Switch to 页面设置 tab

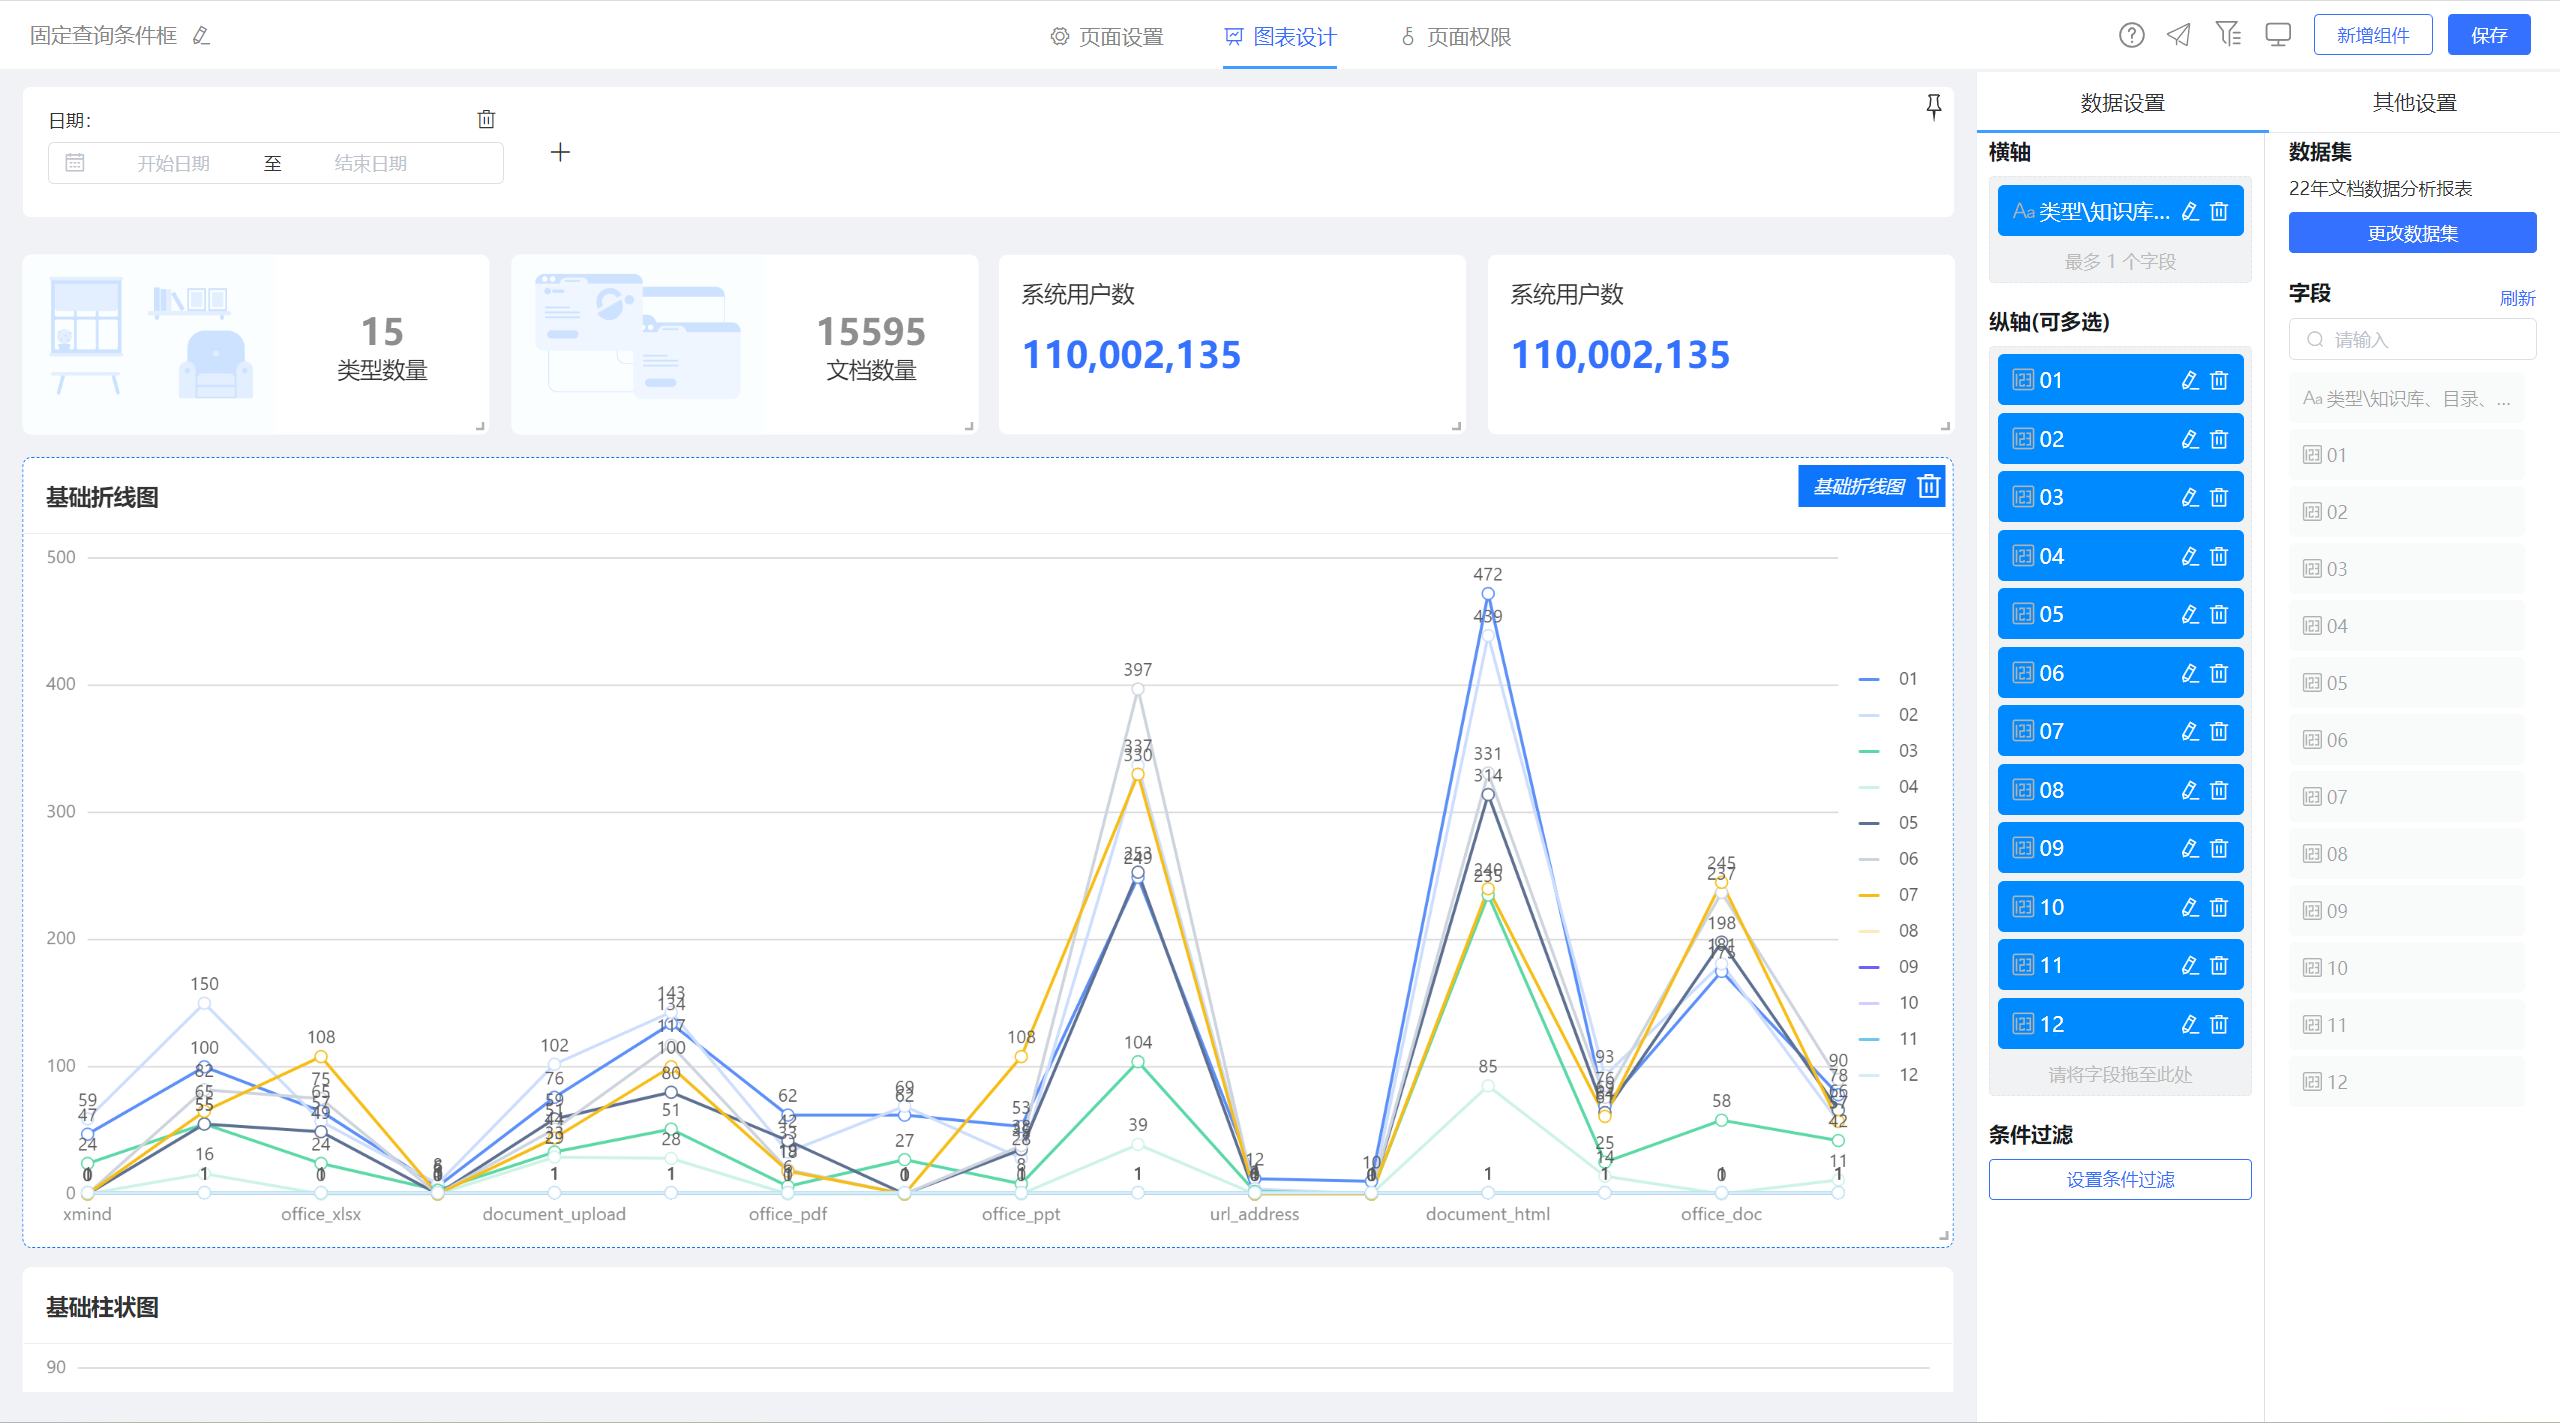point(1107,37)
